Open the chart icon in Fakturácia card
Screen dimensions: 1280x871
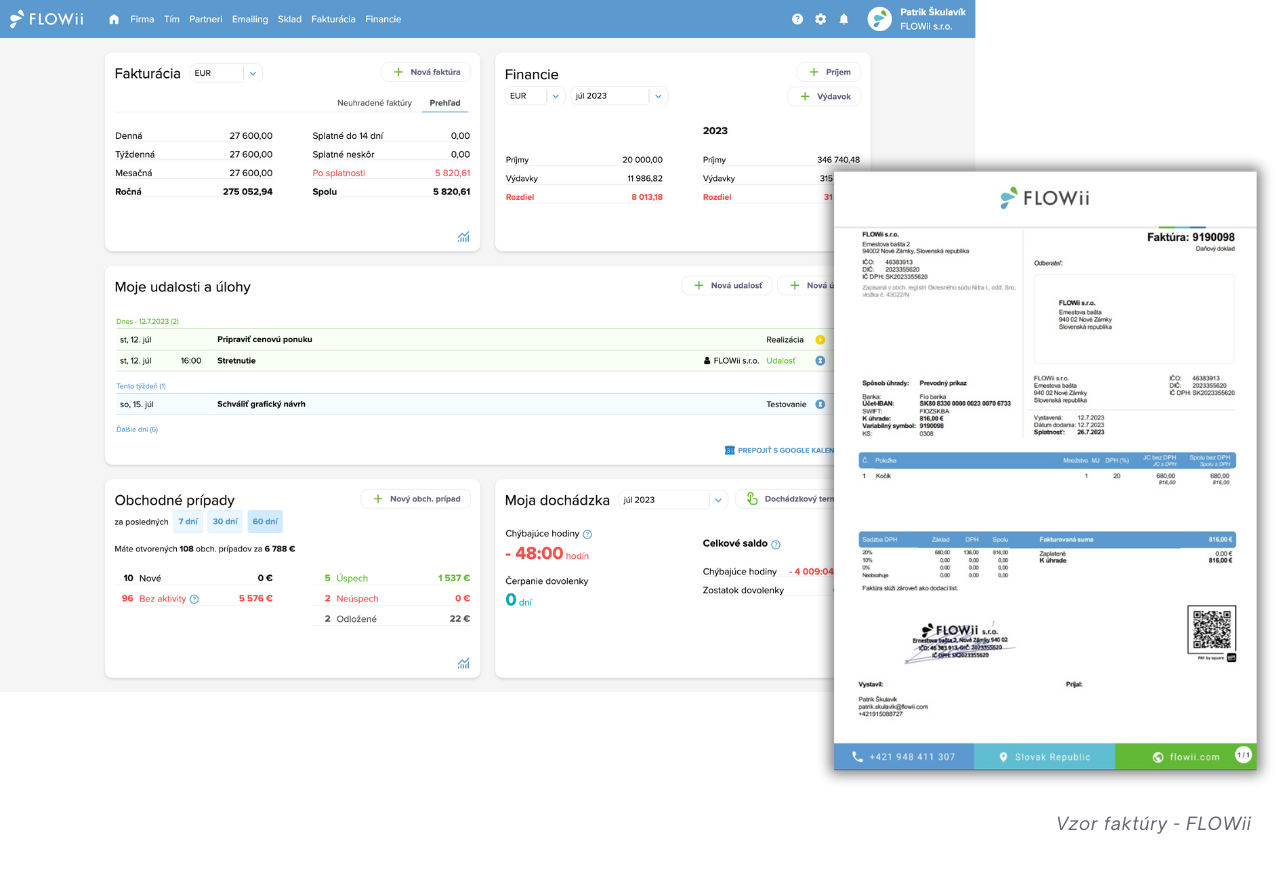(464, 237)
